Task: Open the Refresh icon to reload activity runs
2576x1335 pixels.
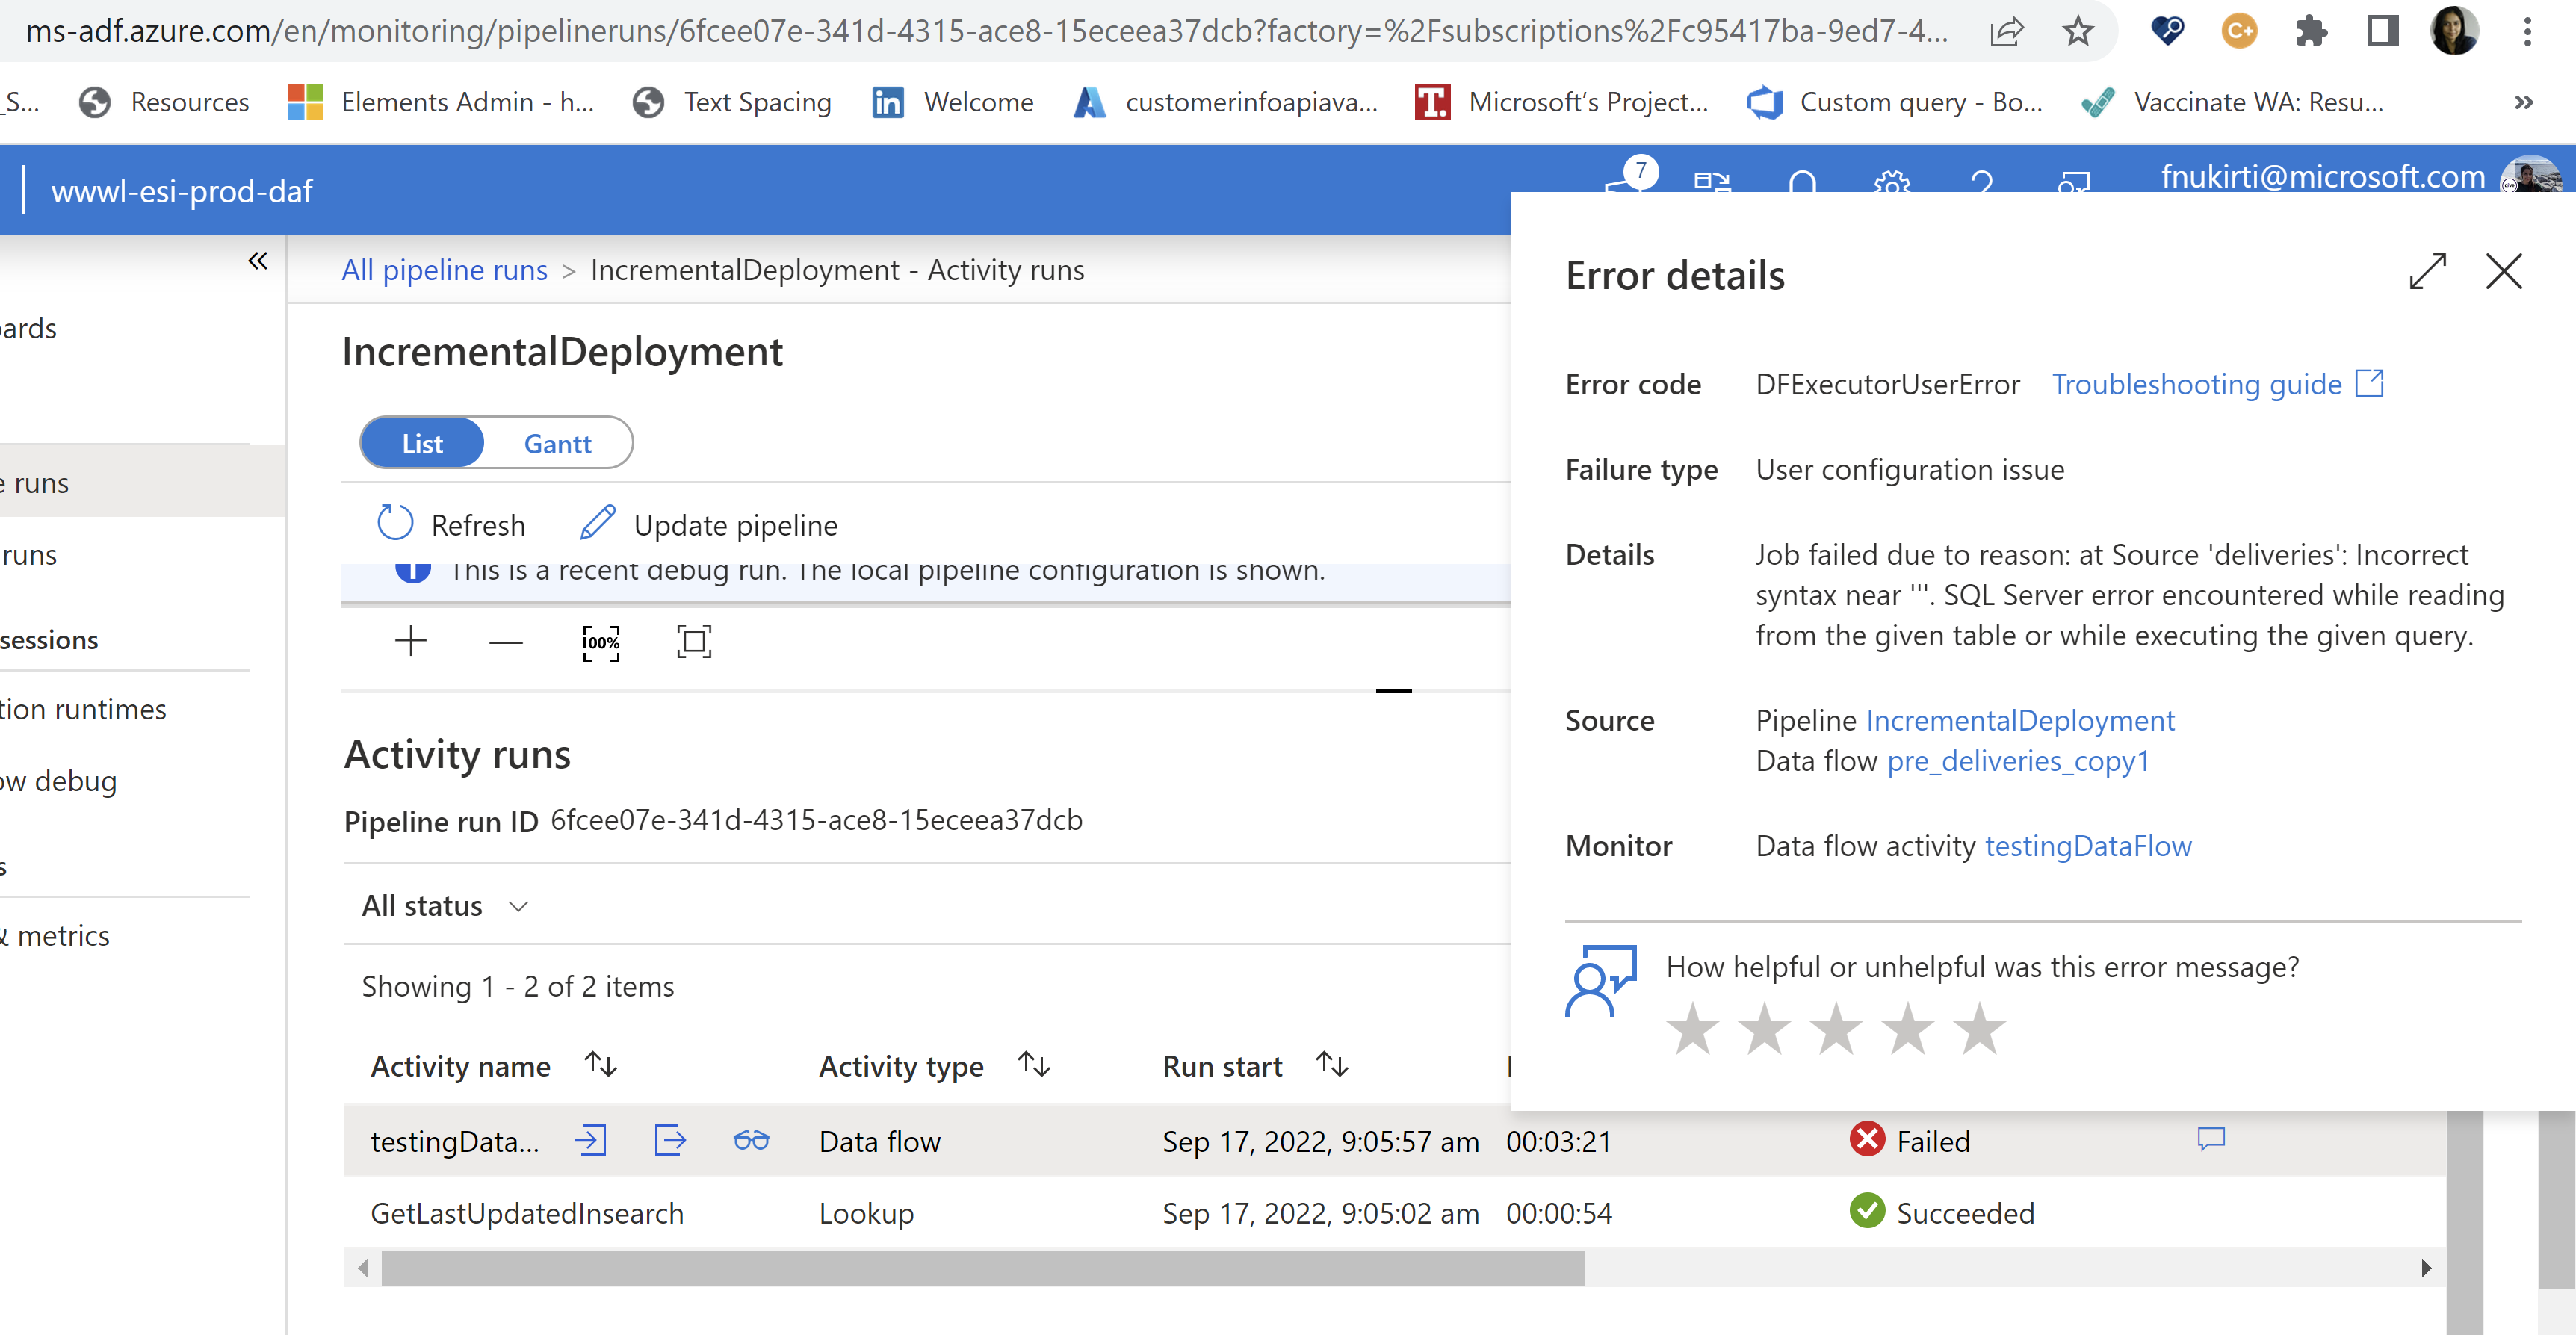Action: (x=394, y=523)
